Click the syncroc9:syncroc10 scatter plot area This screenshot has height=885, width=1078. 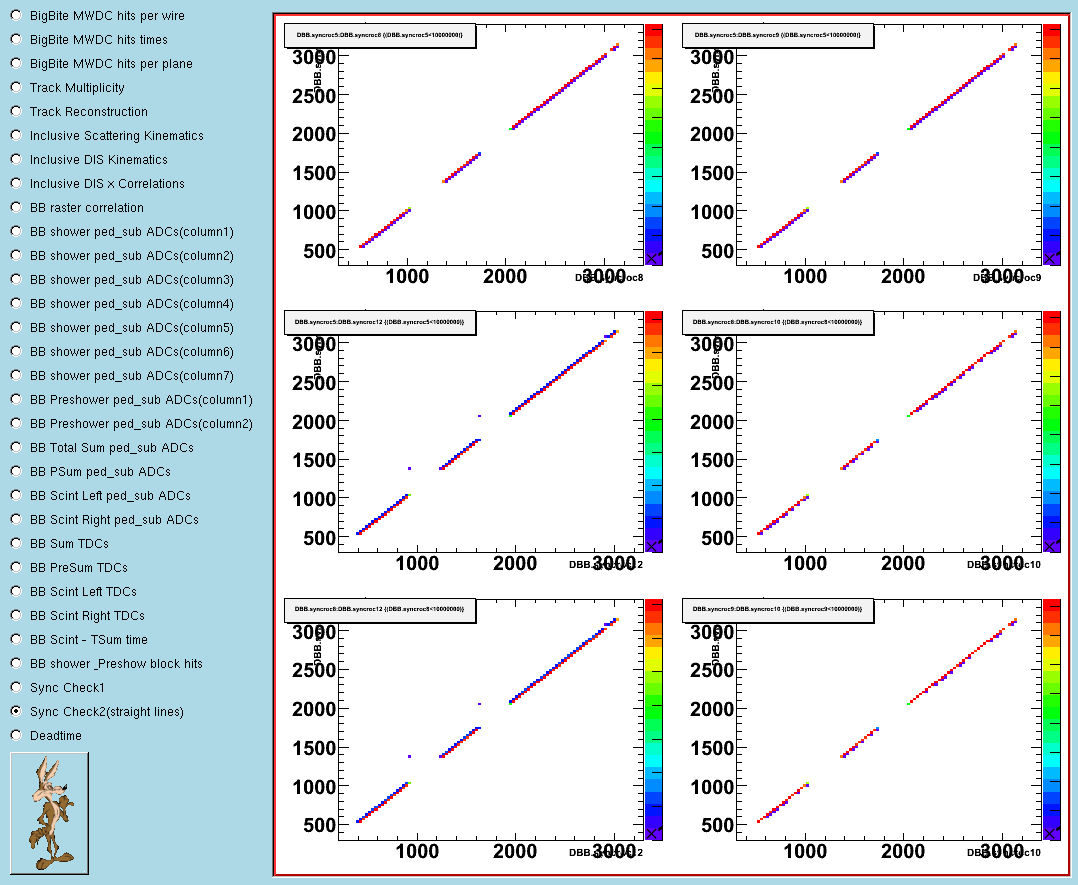(x=890, y=719)
